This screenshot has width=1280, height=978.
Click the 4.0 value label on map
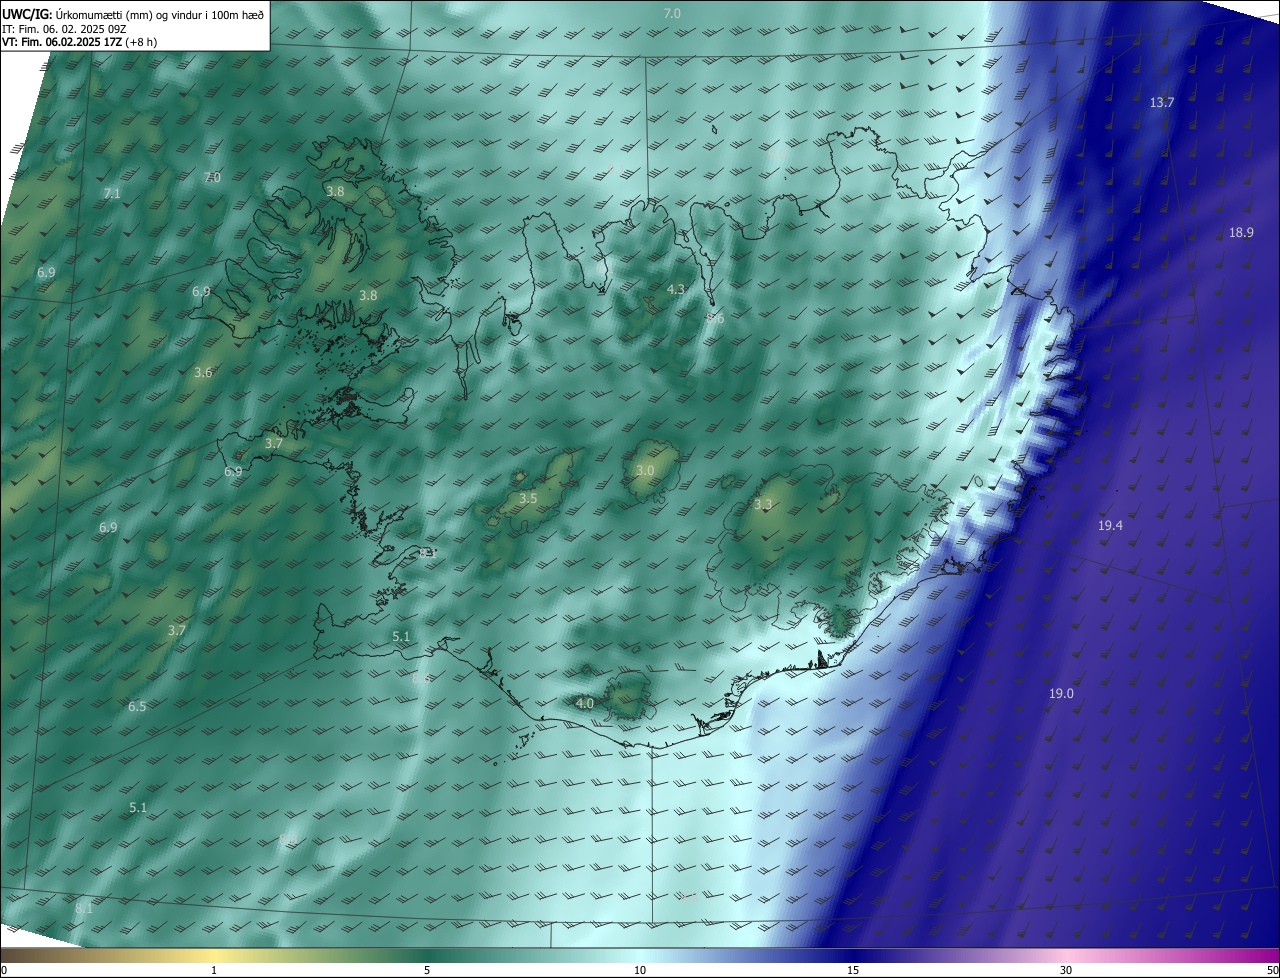coord(585,704)
